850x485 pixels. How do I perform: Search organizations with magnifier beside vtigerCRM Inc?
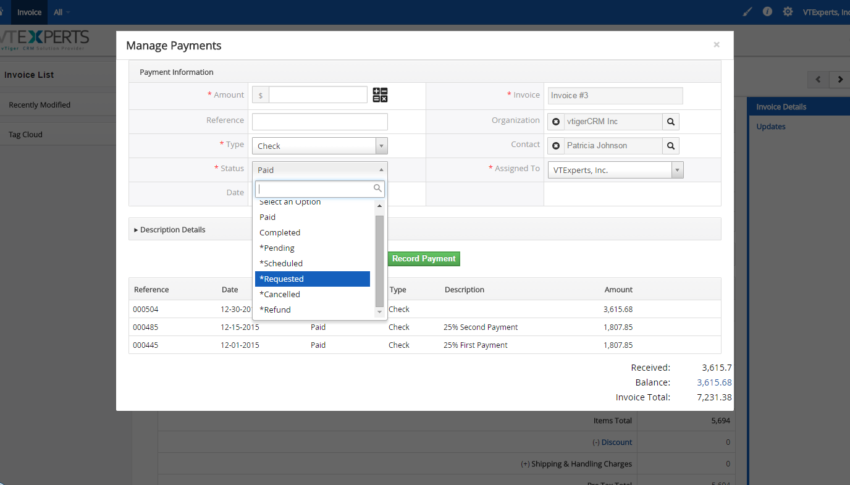coord(671,121)
